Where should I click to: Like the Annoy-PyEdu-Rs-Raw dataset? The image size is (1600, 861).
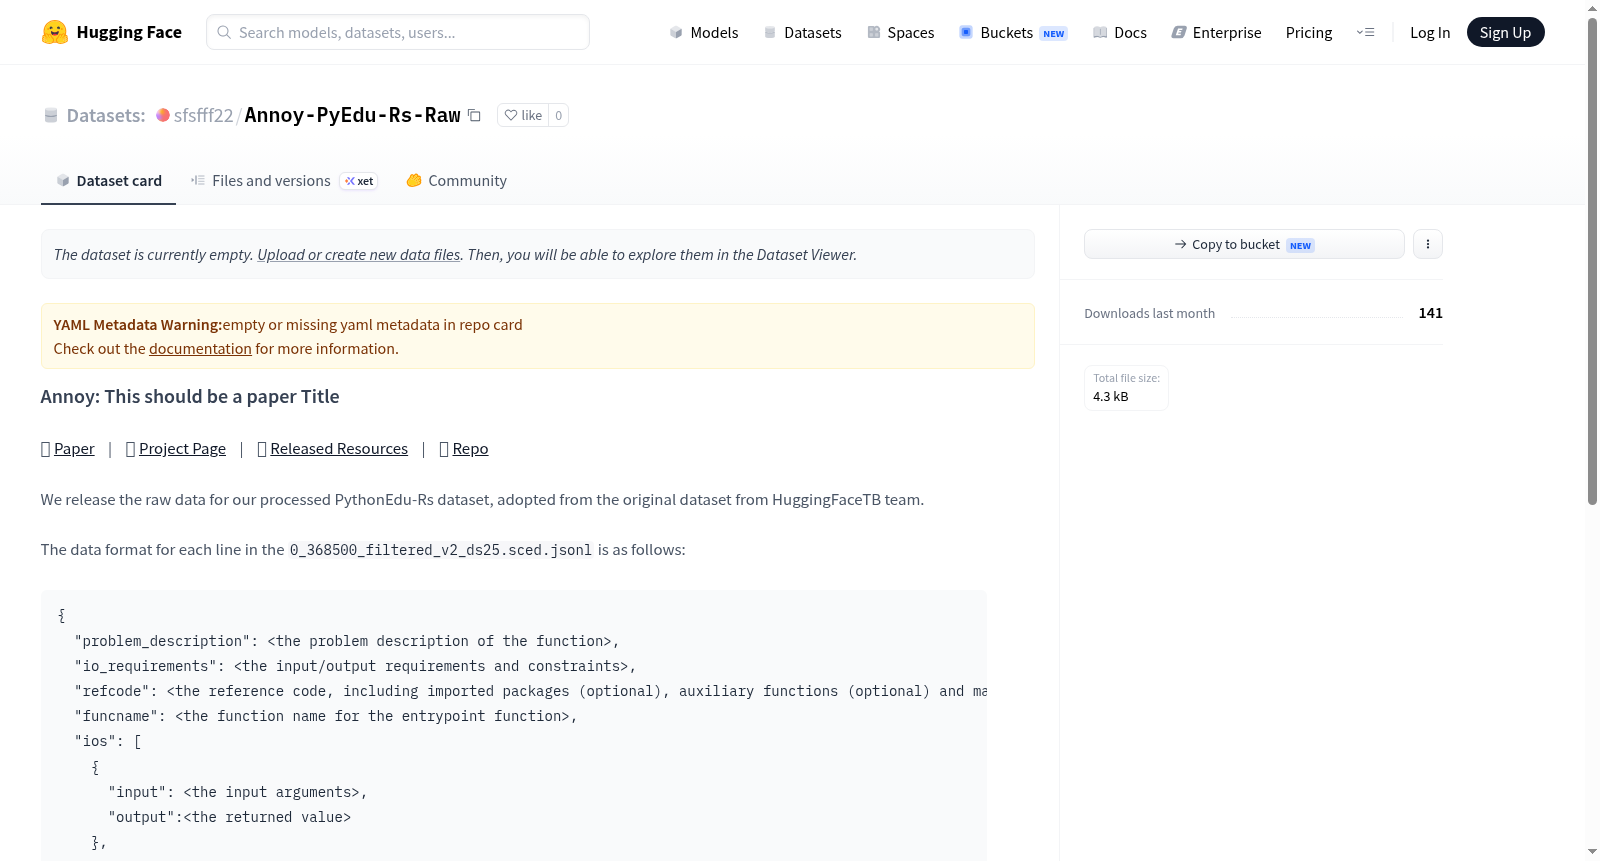(523, 115)
